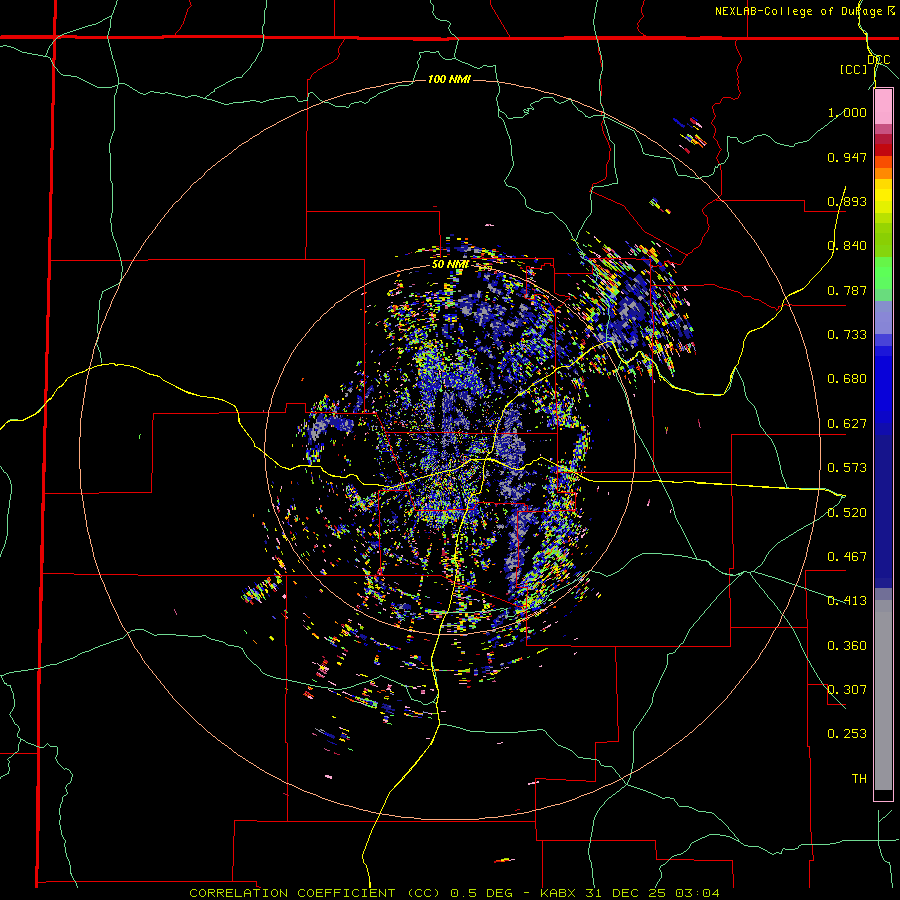Click the TH threshold label on the scale
The height and width of the screenshot is (900, 900).
point(859,779)
